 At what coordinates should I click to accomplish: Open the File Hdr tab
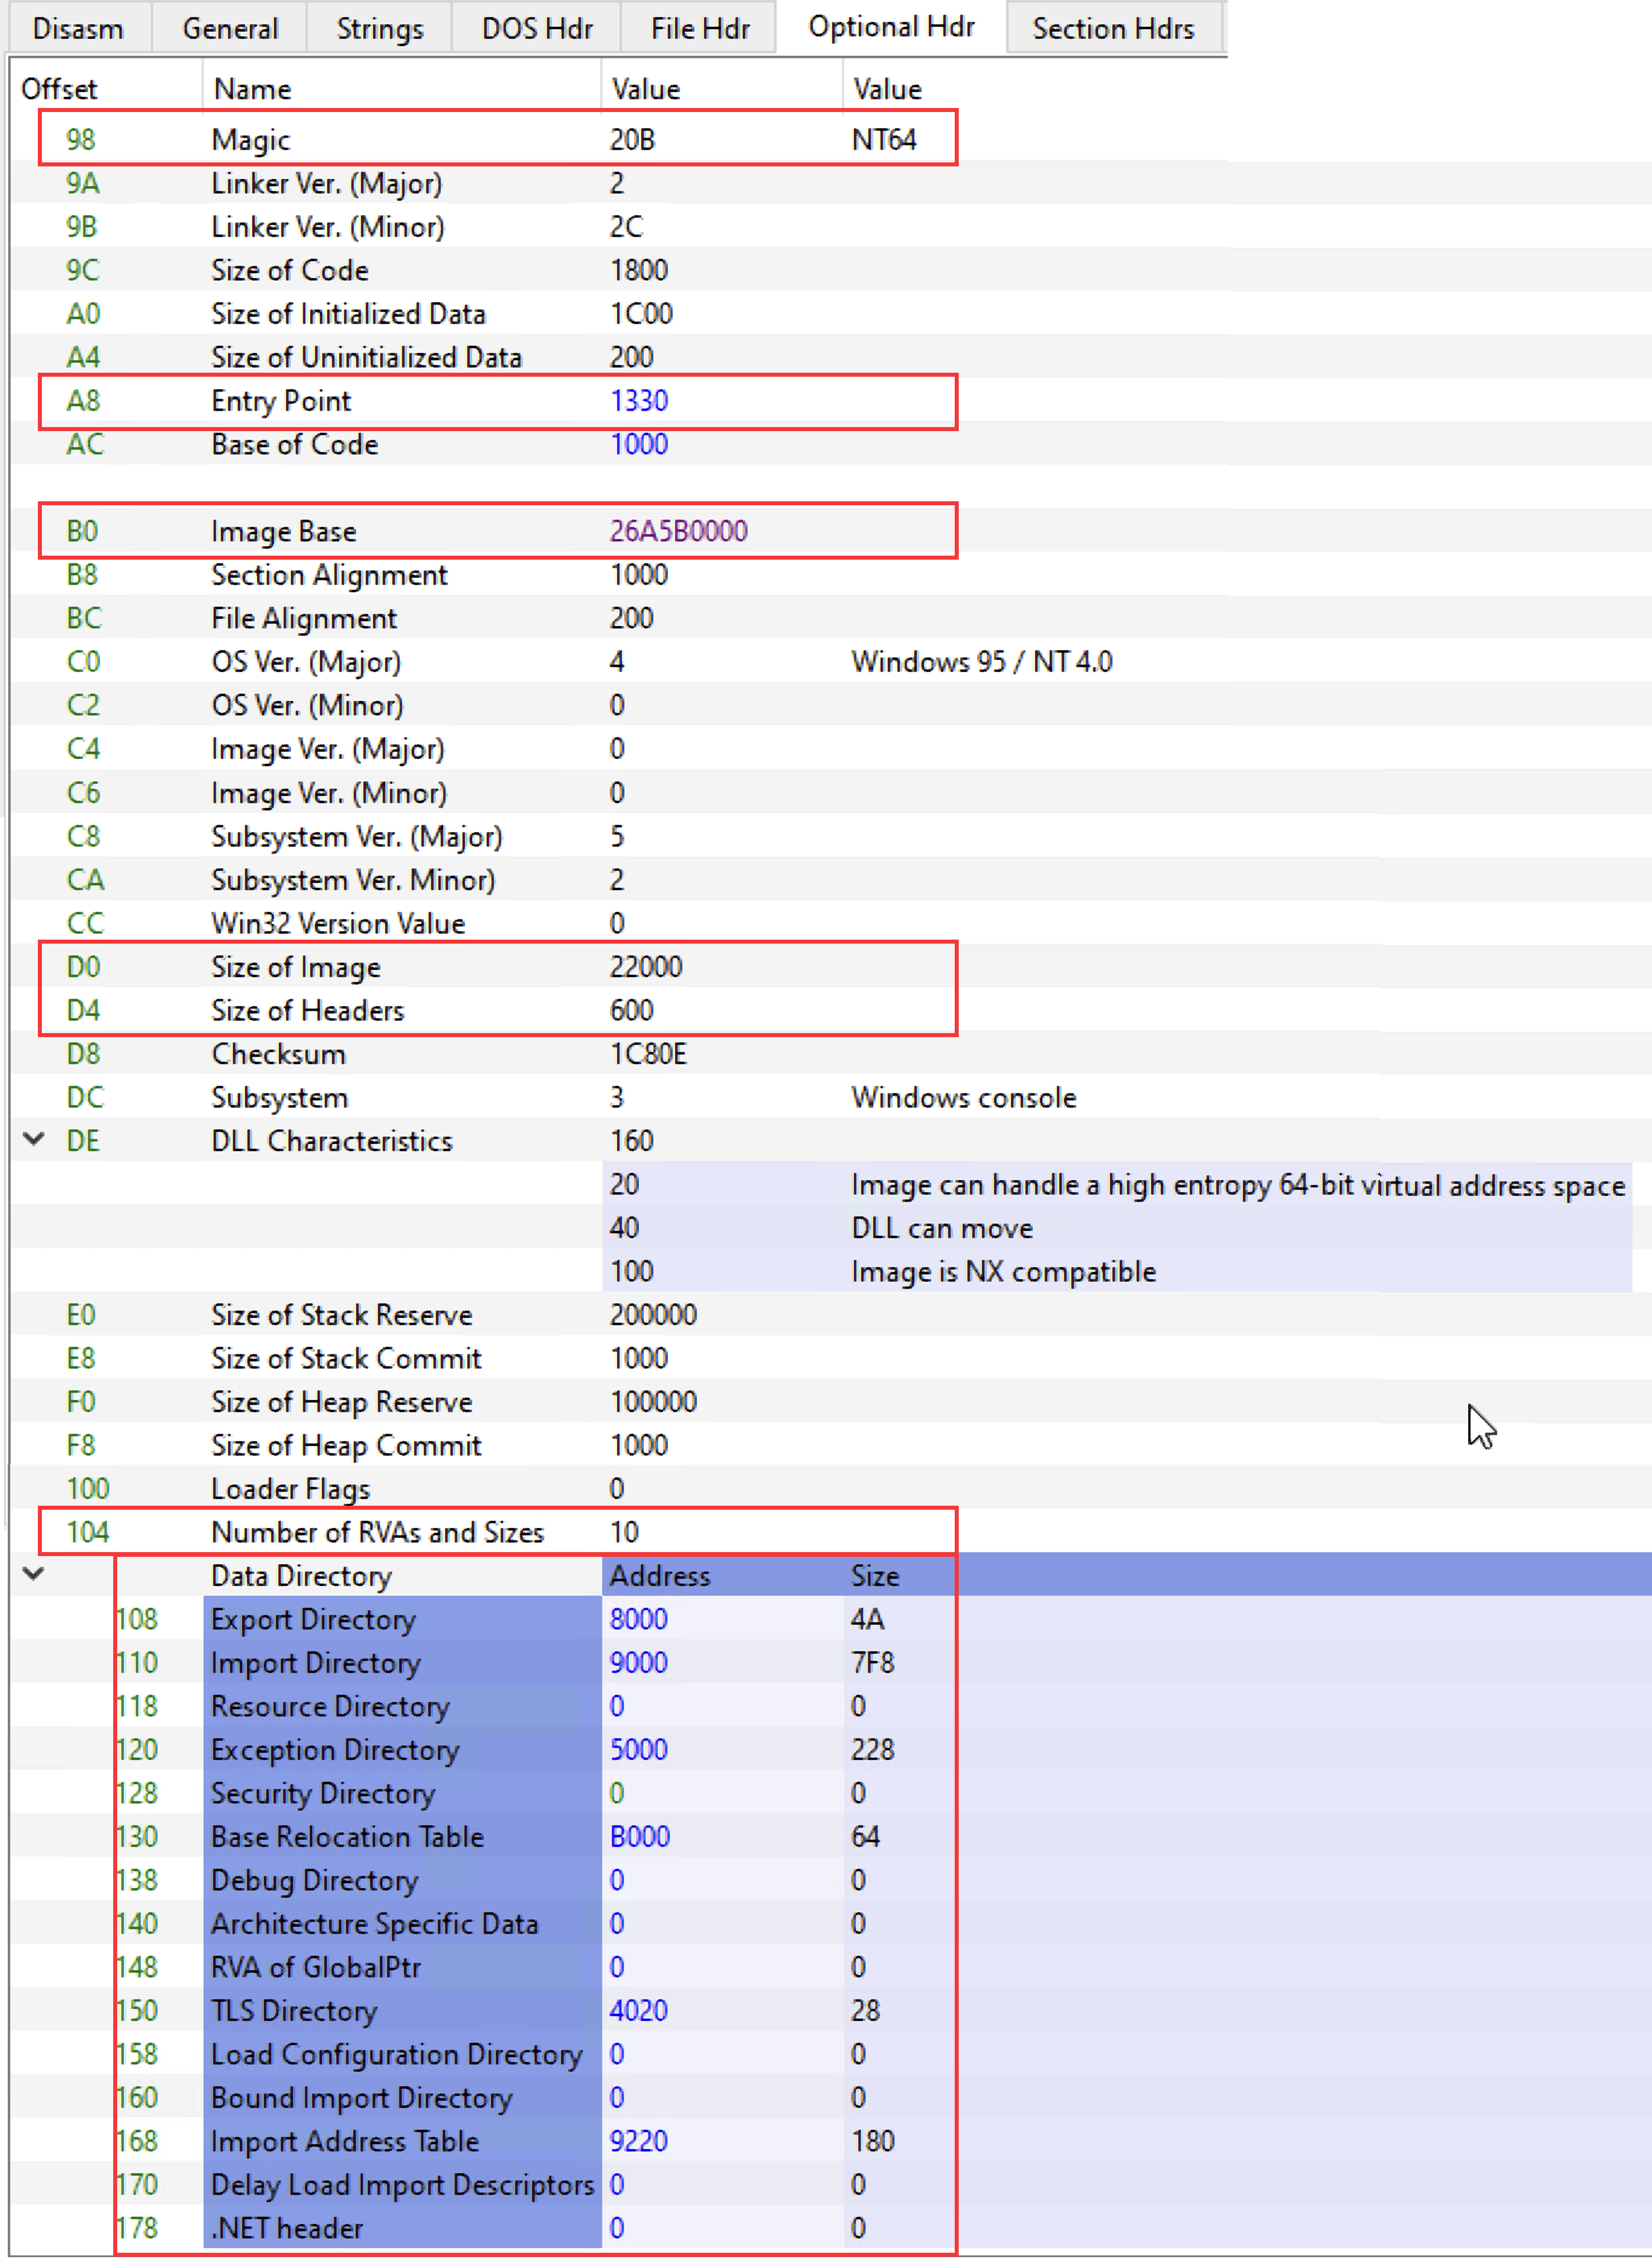[700, 28]
